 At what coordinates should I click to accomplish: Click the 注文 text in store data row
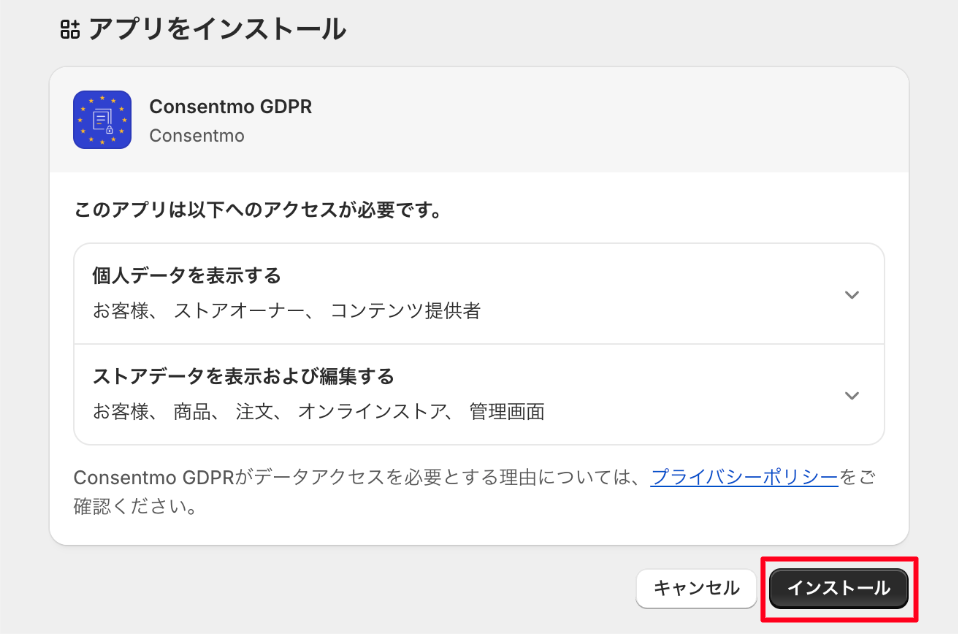tap(254, 411)
